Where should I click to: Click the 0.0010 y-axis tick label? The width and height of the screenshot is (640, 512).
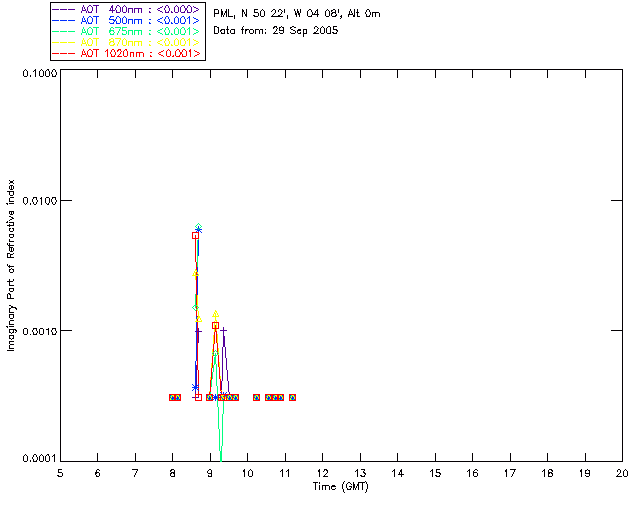[x=39, y=331]
